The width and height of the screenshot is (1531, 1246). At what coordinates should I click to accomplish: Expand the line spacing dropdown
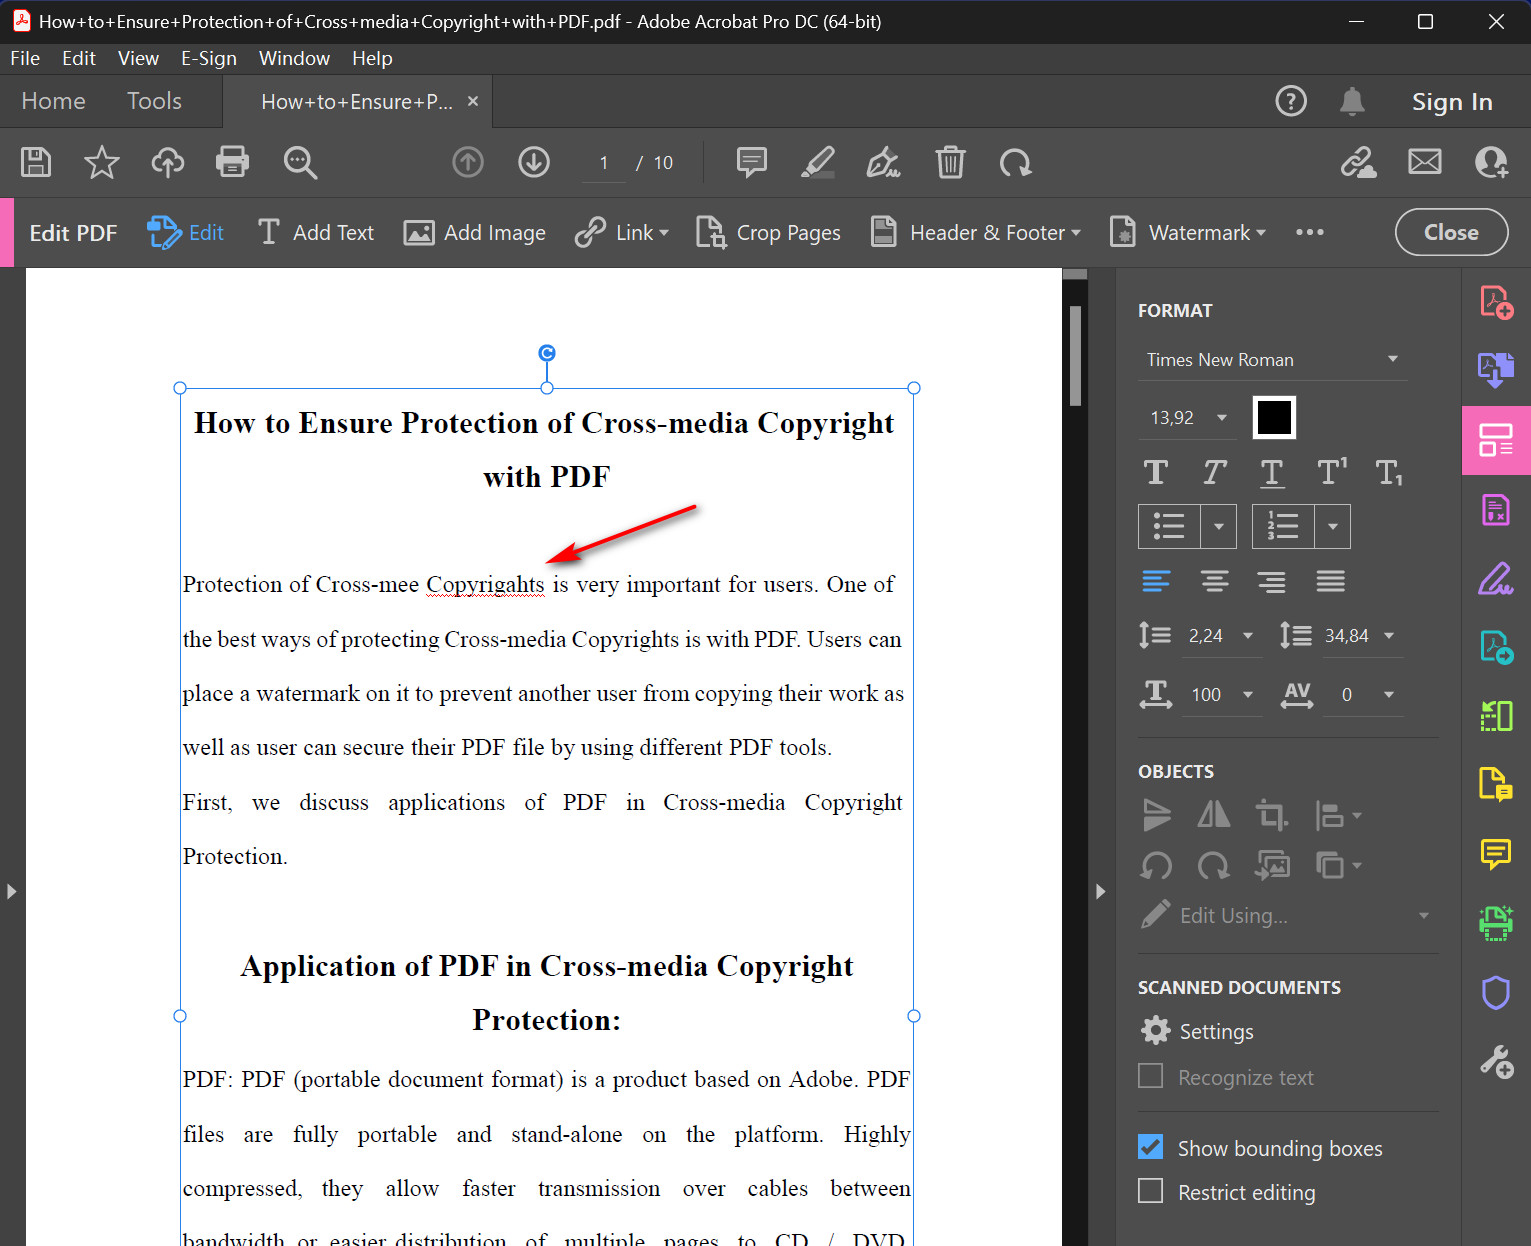tap(1247, 635)
